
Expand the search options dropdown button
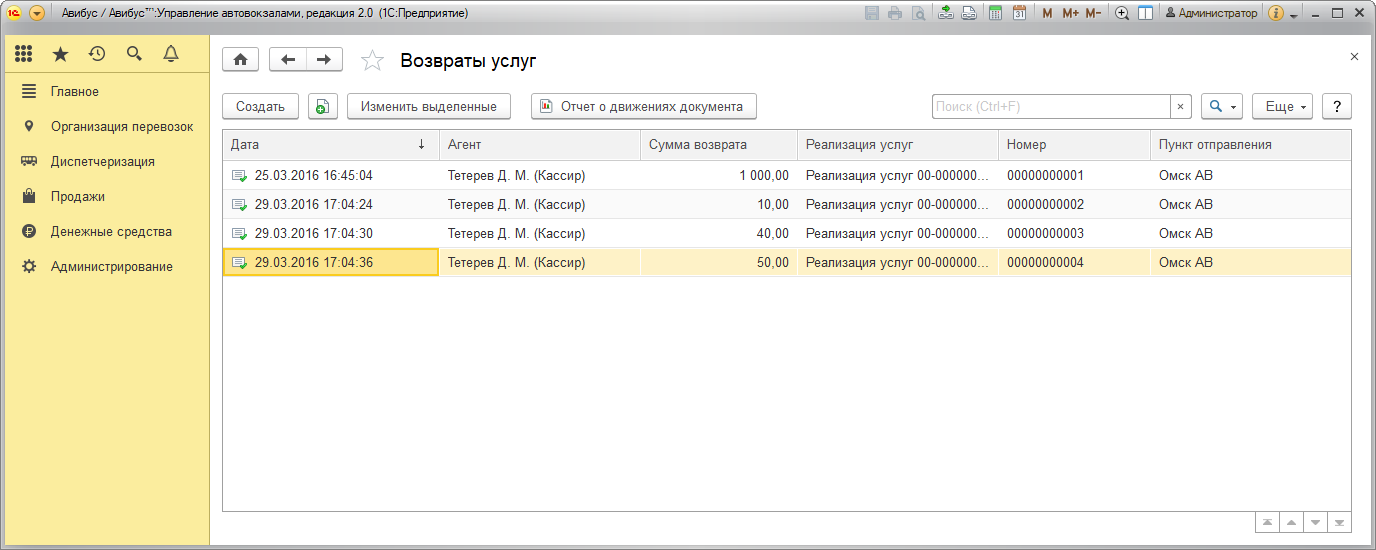(x=1221, y=107)
